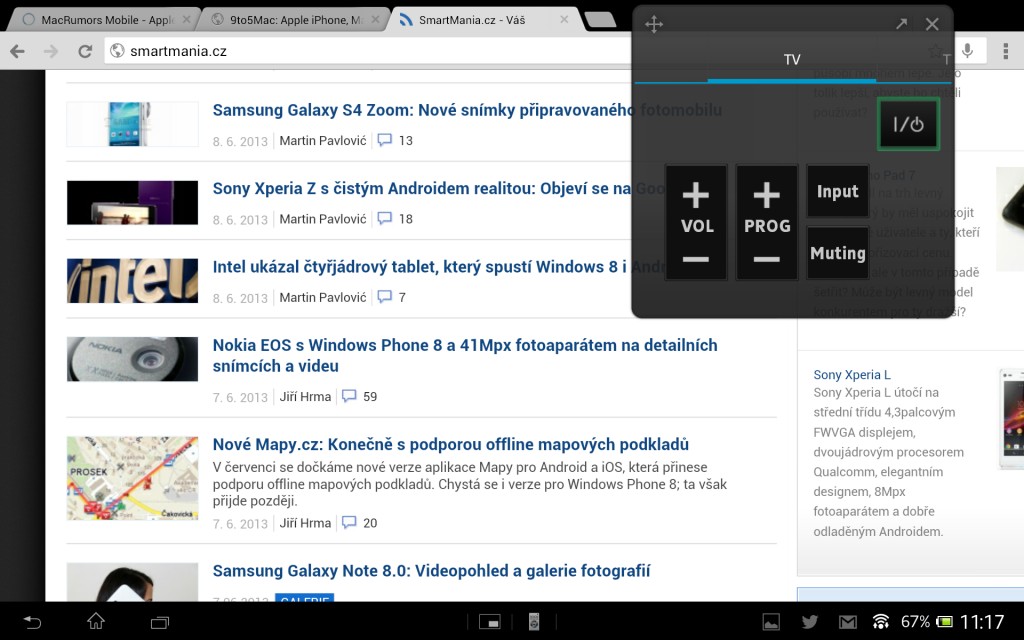Open the Samsung Galaxy S4 Zoom article

(467, 110)
